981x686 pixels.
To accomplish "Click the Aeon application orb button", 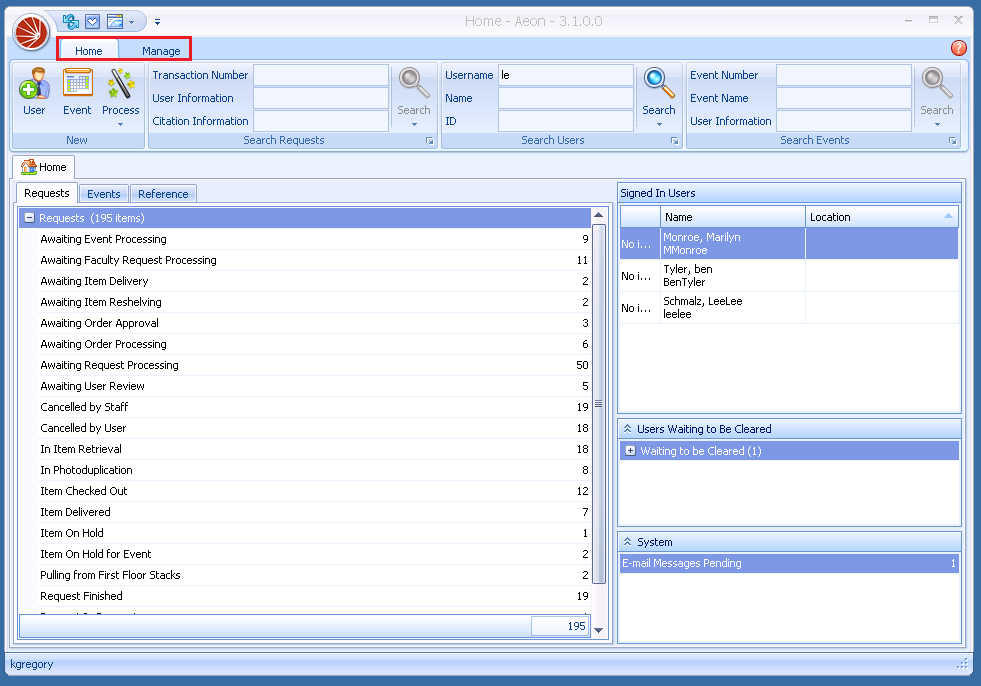I will pos(31,32).
